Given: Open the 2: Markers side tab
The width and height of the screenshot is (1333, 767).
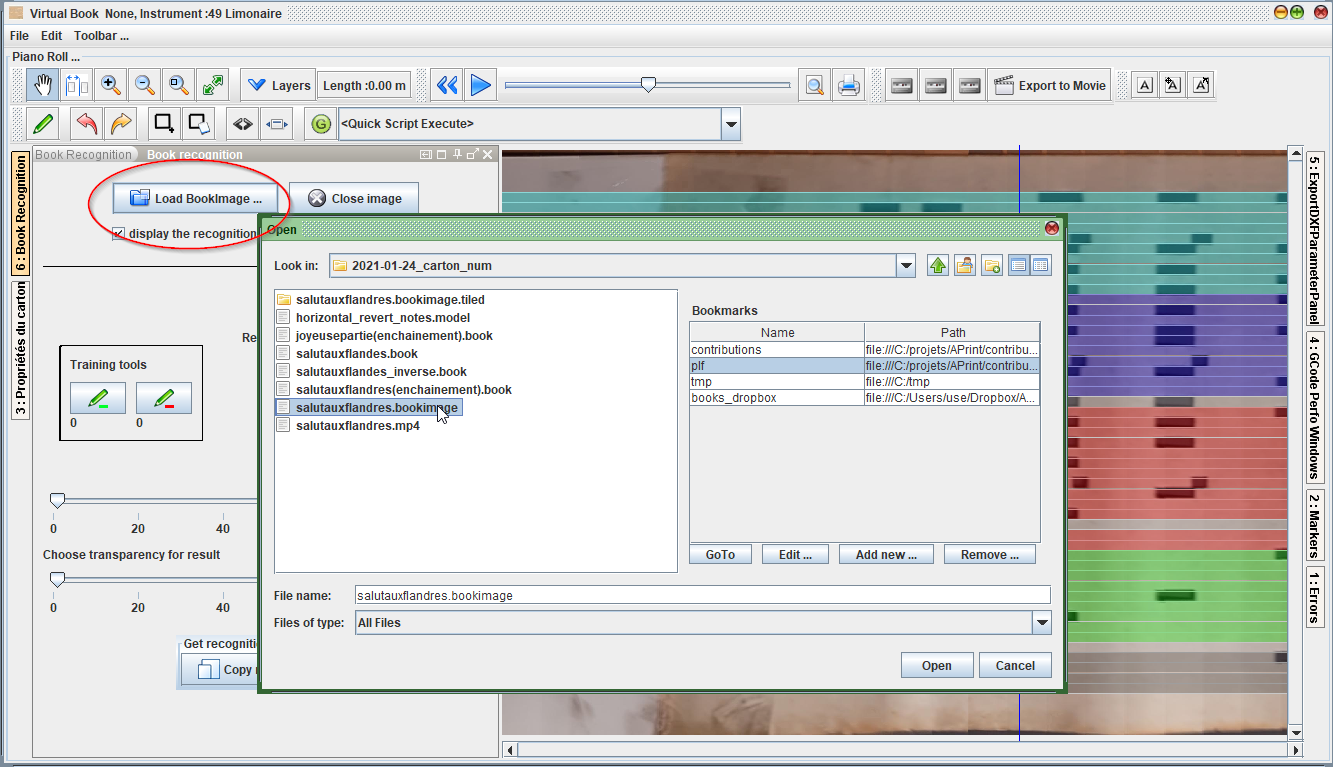Looking at the screenshot, I should pyautogui.click(x=1315, y=525).
